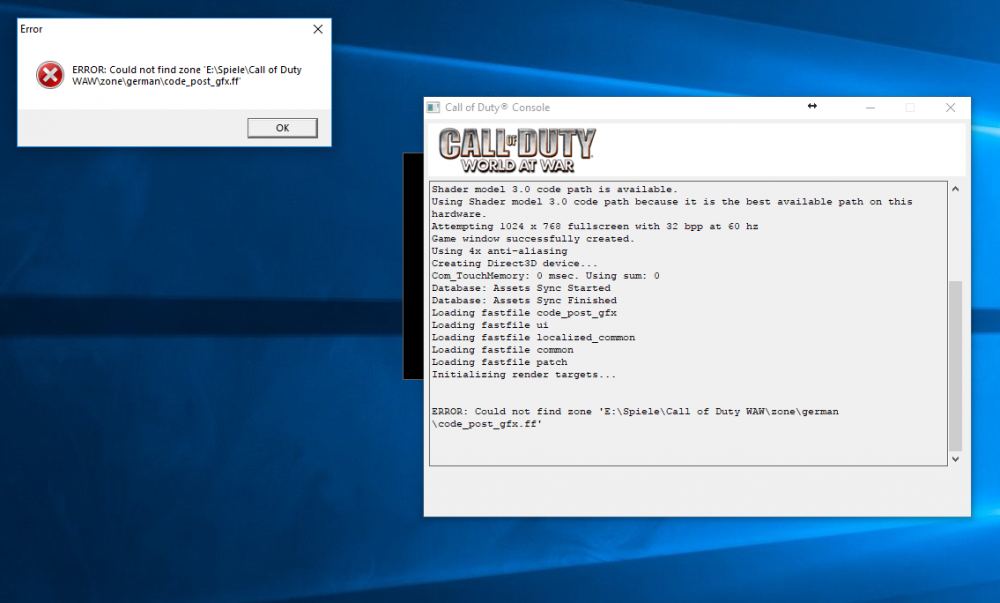This screenshot has width=1000, height=603.
Task: Close the Error dialog with X
Action: click(x=318, y=29)
